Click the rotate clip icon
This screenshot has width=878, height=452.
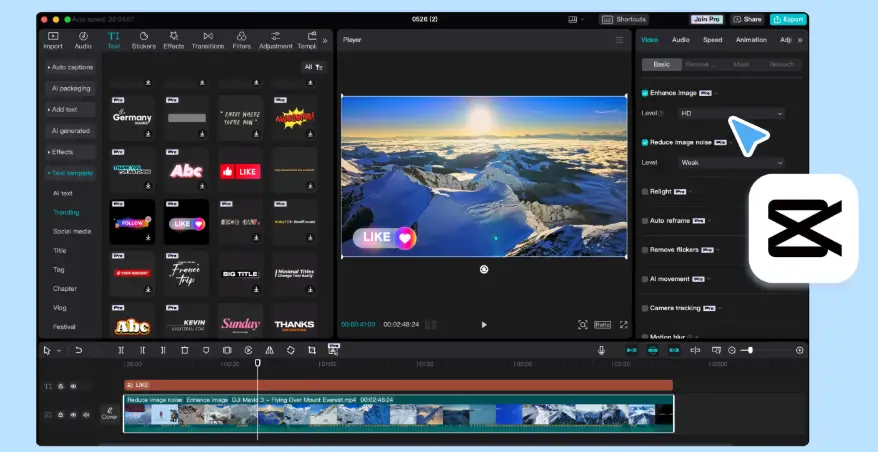pos(291,350)
